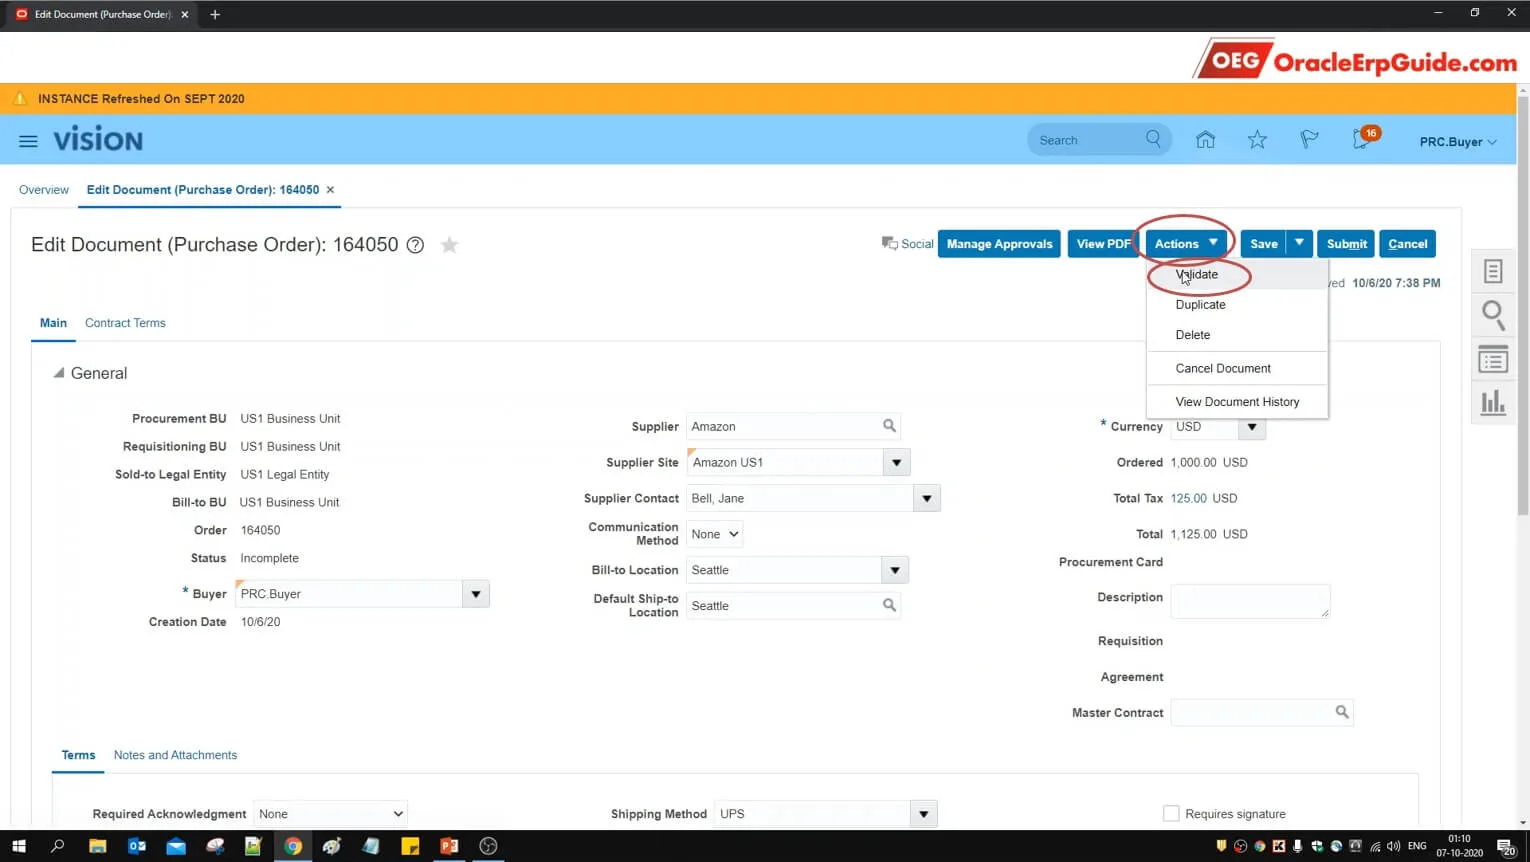Open the Save button dropdown arrow
Screen dimensions: 1530x862
click(1299, 243)
